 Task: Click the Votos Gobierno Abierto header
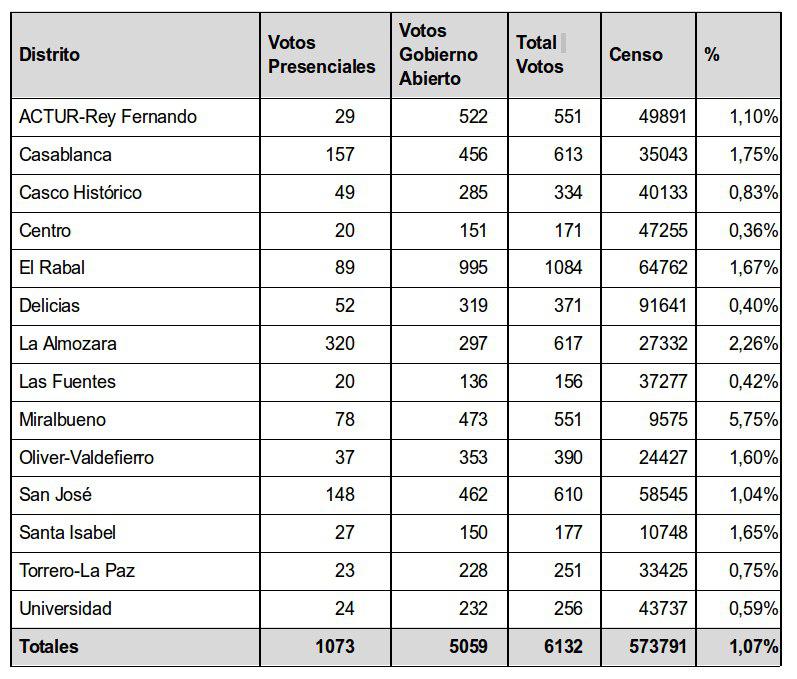(438, 54)
